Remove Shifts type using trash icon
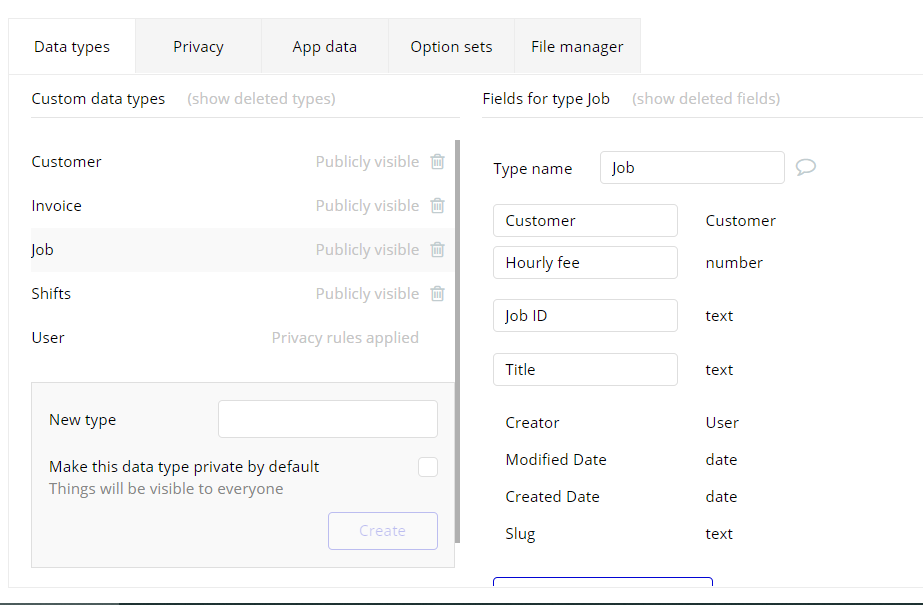 tap(437, 294)
